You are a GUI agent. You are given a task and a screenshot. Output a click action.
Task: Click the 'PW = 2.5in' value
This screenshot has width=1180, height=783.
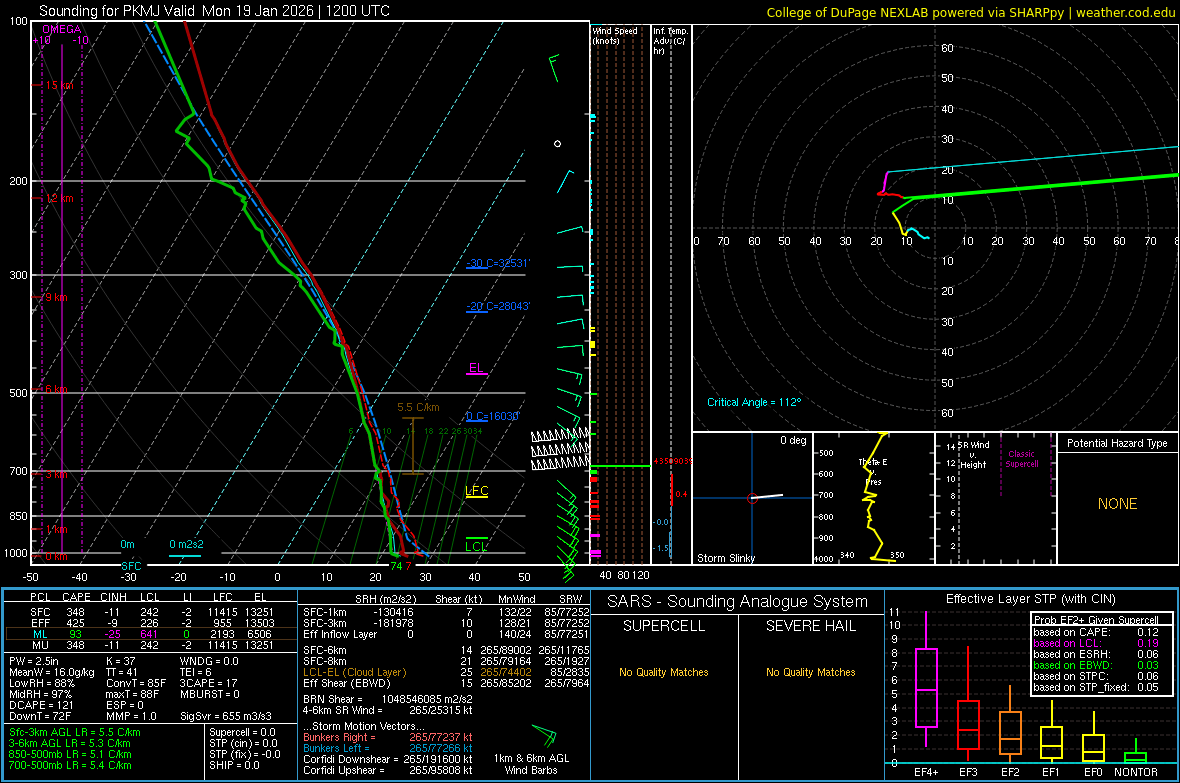pos(34,661)
